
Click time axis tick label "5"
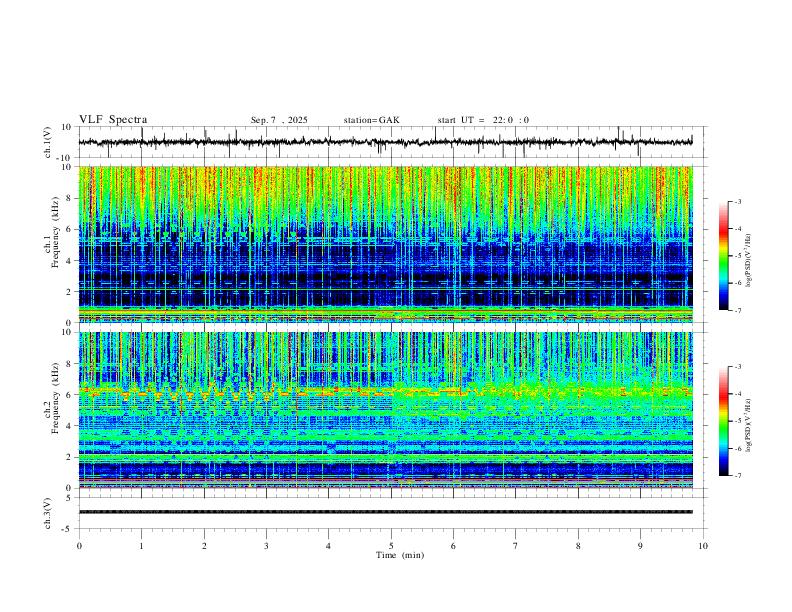click(391, 546)
